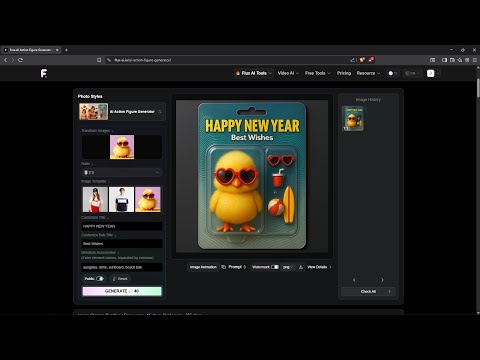Open a new browser tab with plus

click(66, 50)
